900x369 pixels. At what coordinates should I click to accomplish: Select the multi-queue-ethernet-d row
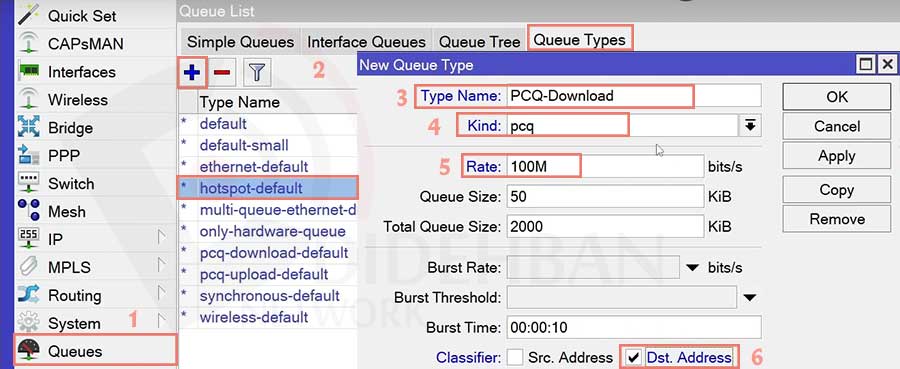point(268,209)
